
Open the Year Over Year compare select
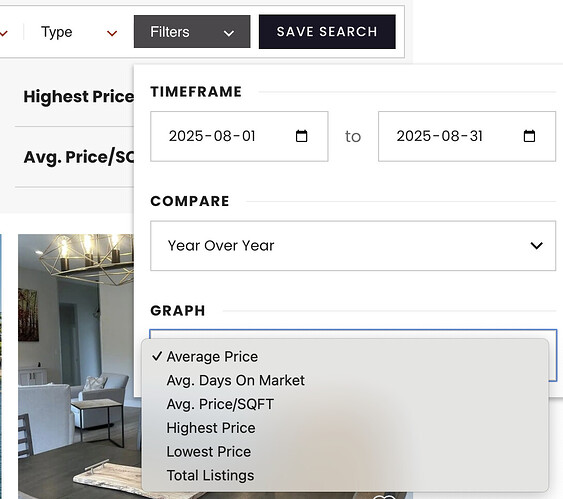[353, 246]
